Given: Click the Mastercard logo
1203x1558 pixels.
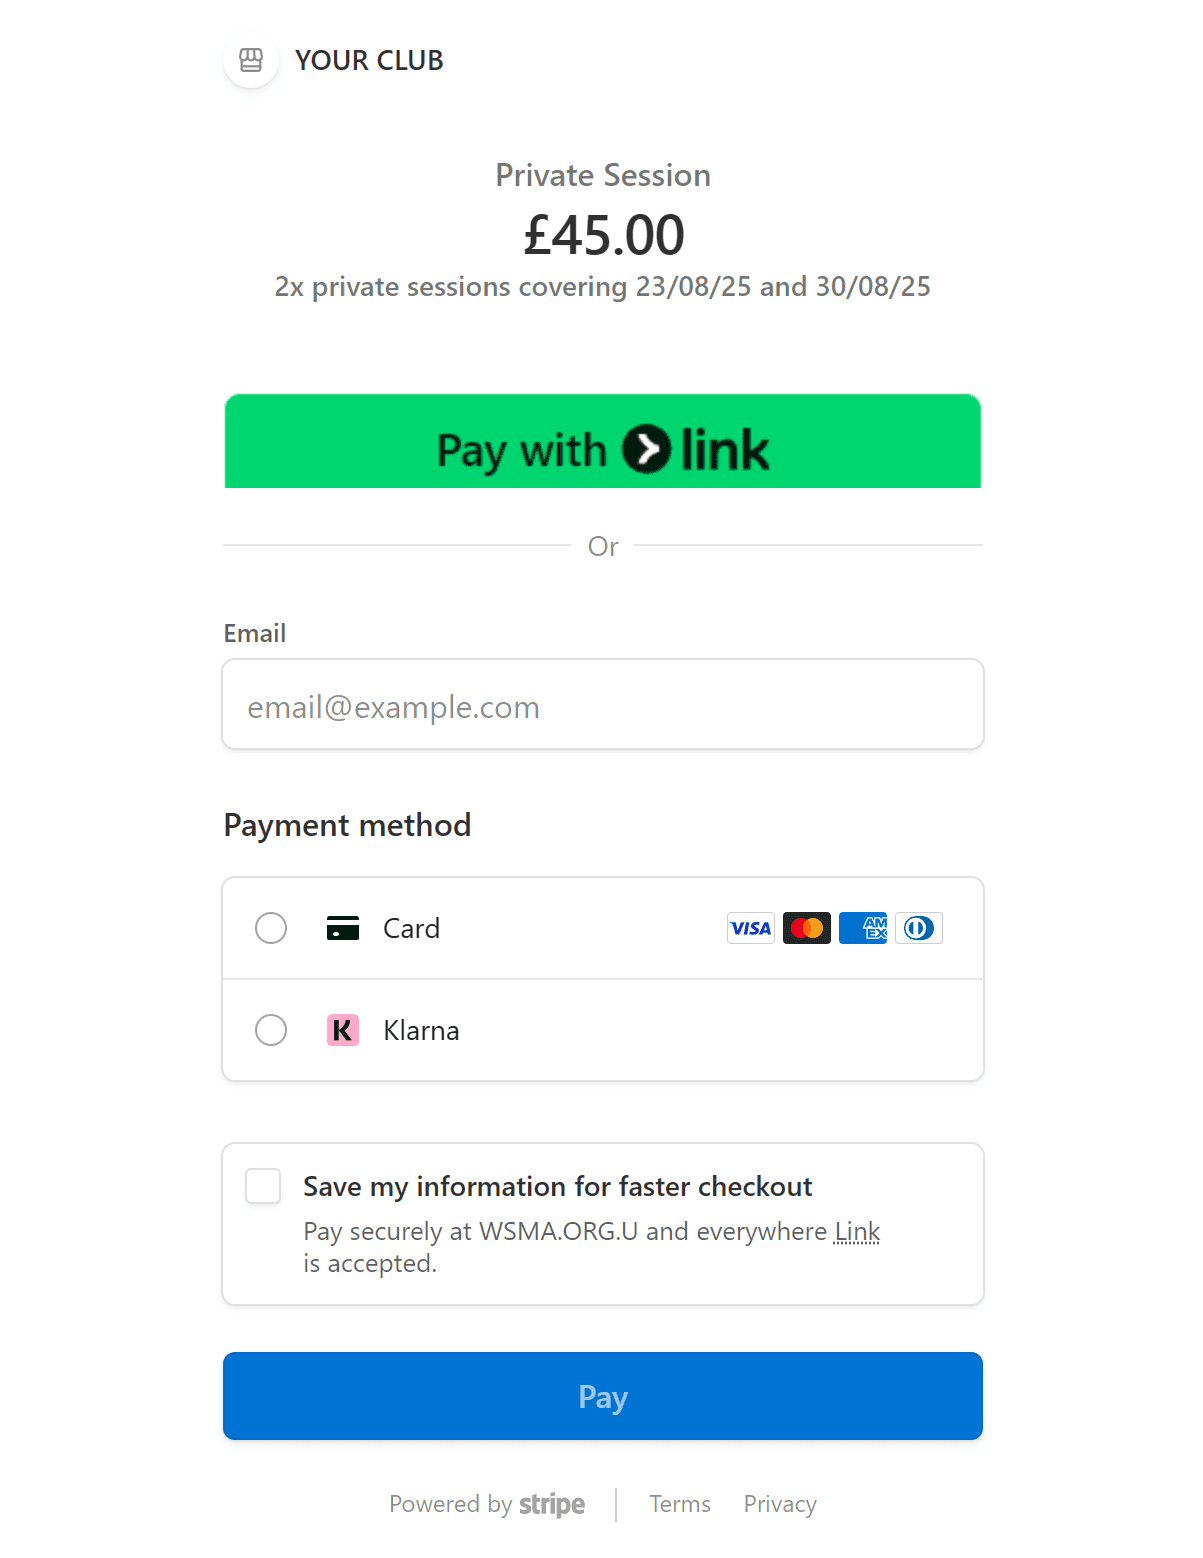Looking at the screenshot, I should [x=807, y=928].
